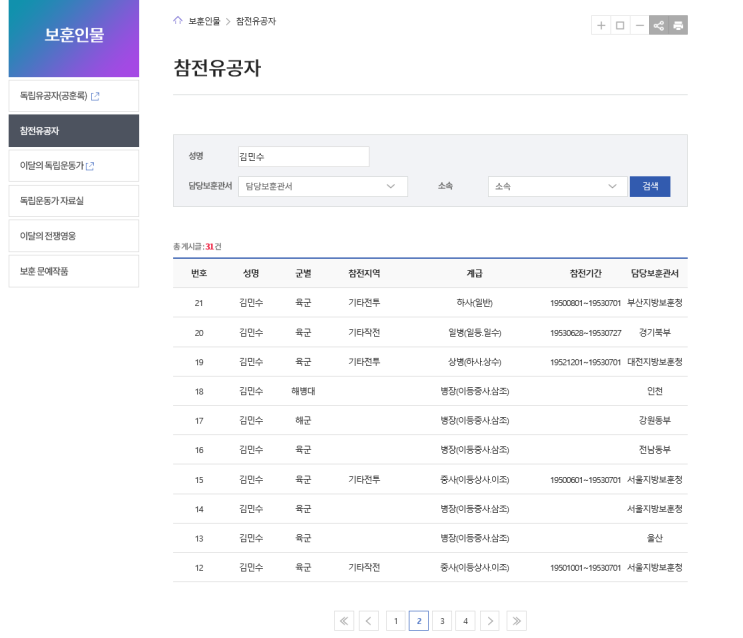Zoom out with the minus icon
Screen dimensions: 743x638
(x=639, y=25)
